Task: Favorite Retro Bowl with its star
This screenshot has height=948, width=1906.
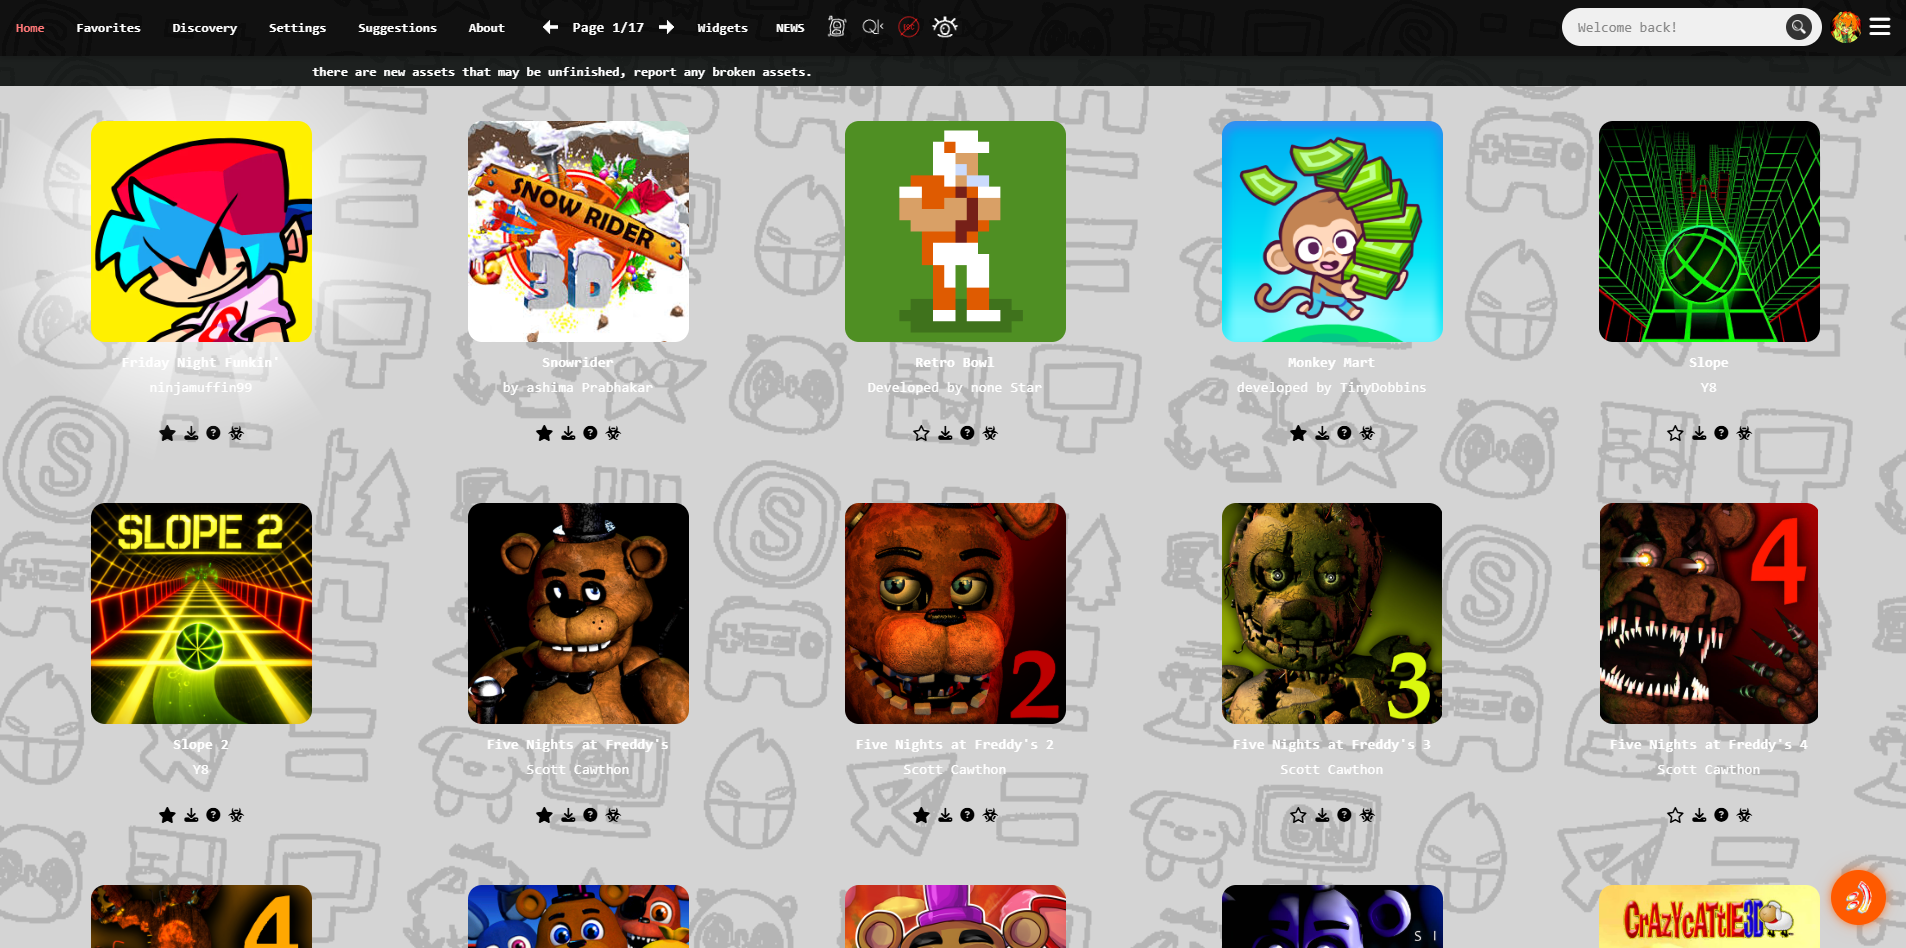Action: point(921,433)
